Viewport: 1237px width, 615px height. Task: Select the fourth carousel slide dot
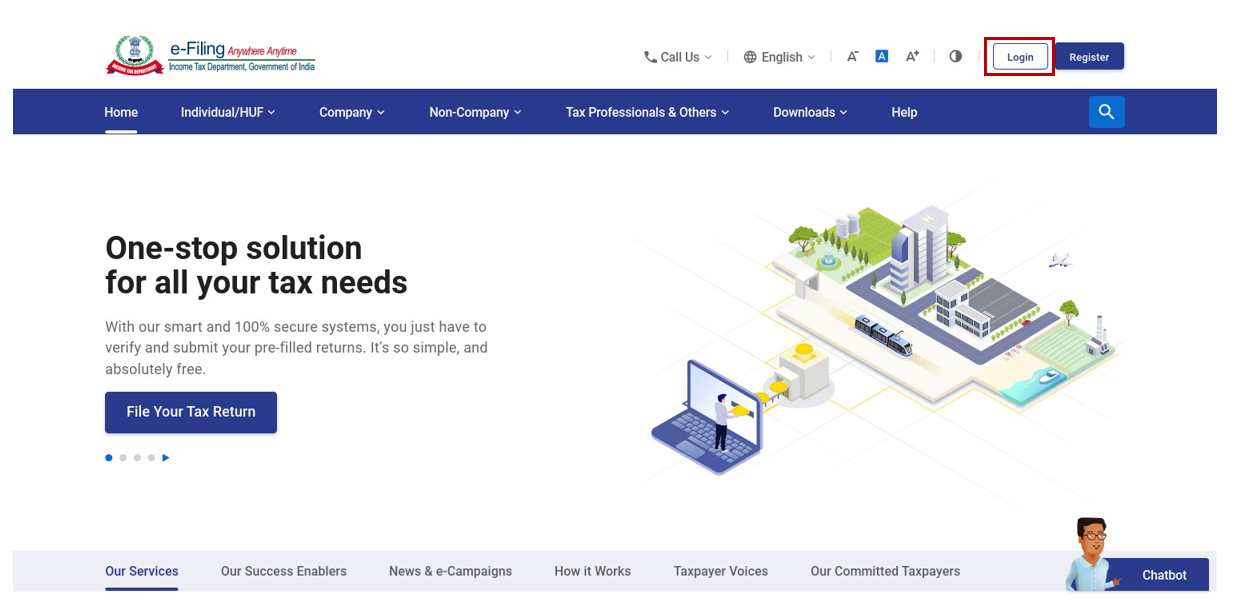(151, 458)
